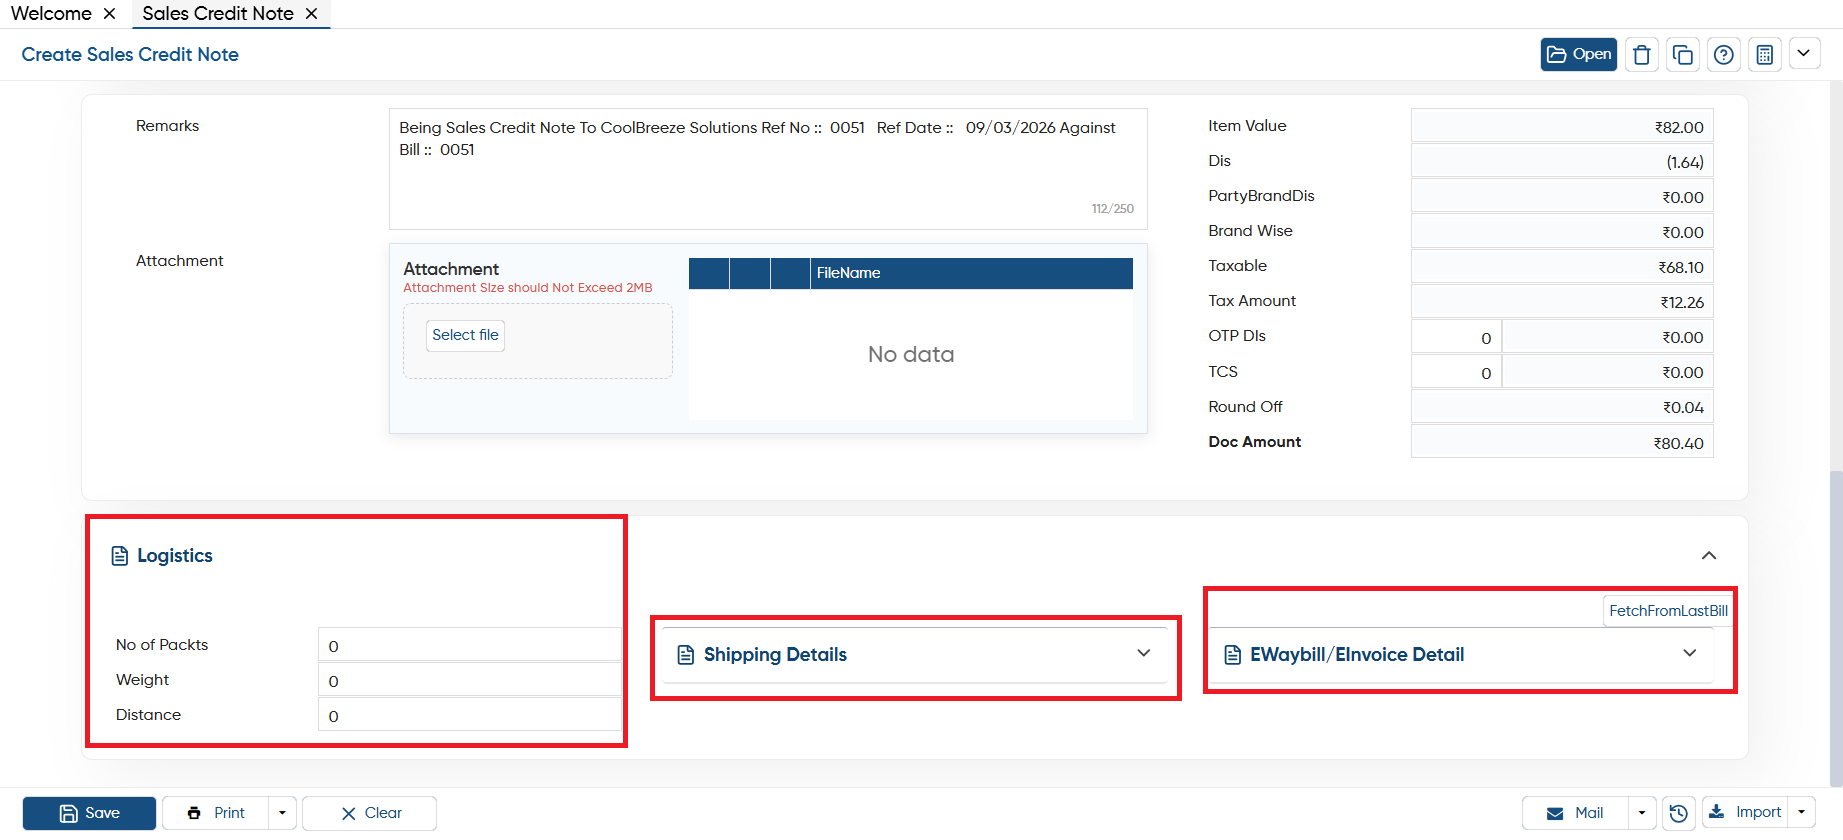Expand header more-options chevron
Image resolution: width=1843 pixels, height=840 pixels.
[x=1804, y=53]
